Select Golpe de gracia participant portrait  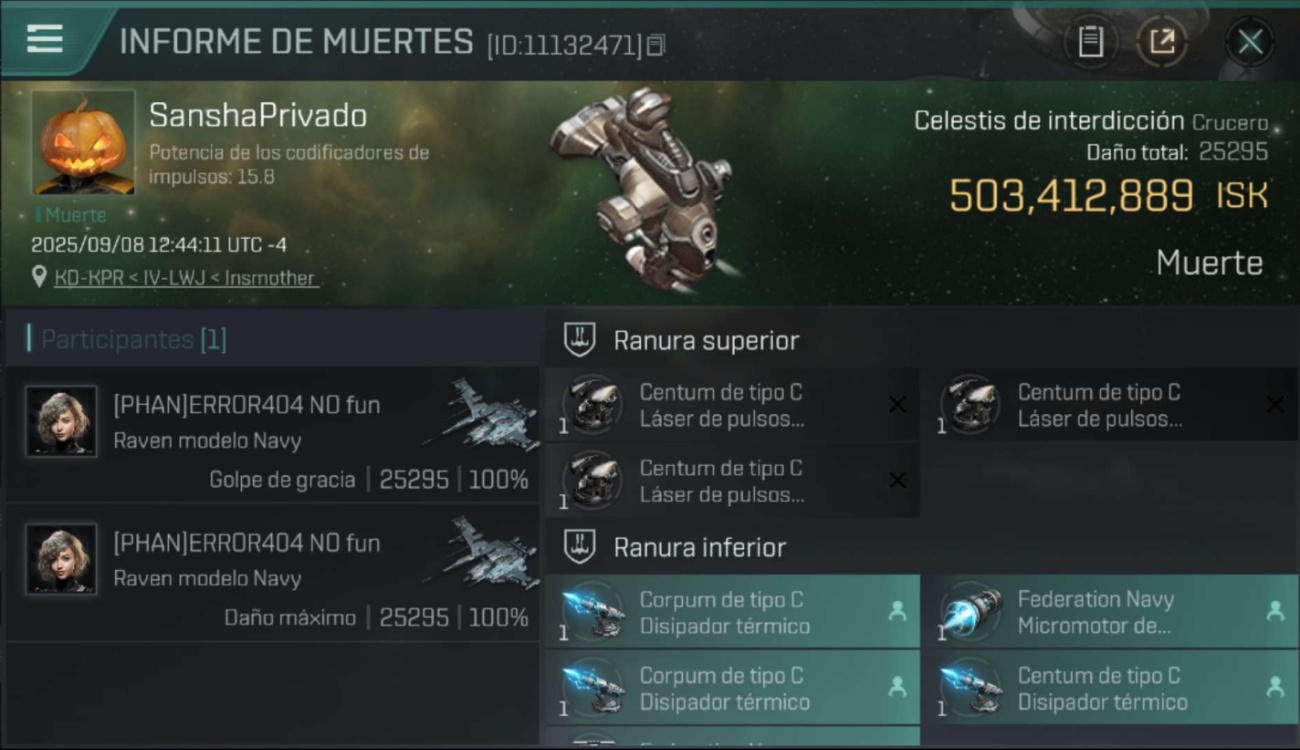coord(62,421)
